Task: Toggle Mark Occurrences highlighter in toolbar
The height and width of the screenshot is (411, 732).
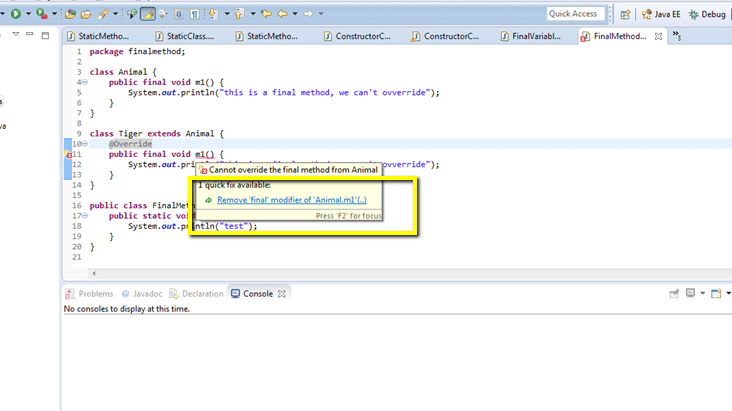Action: tap(148, 14)
